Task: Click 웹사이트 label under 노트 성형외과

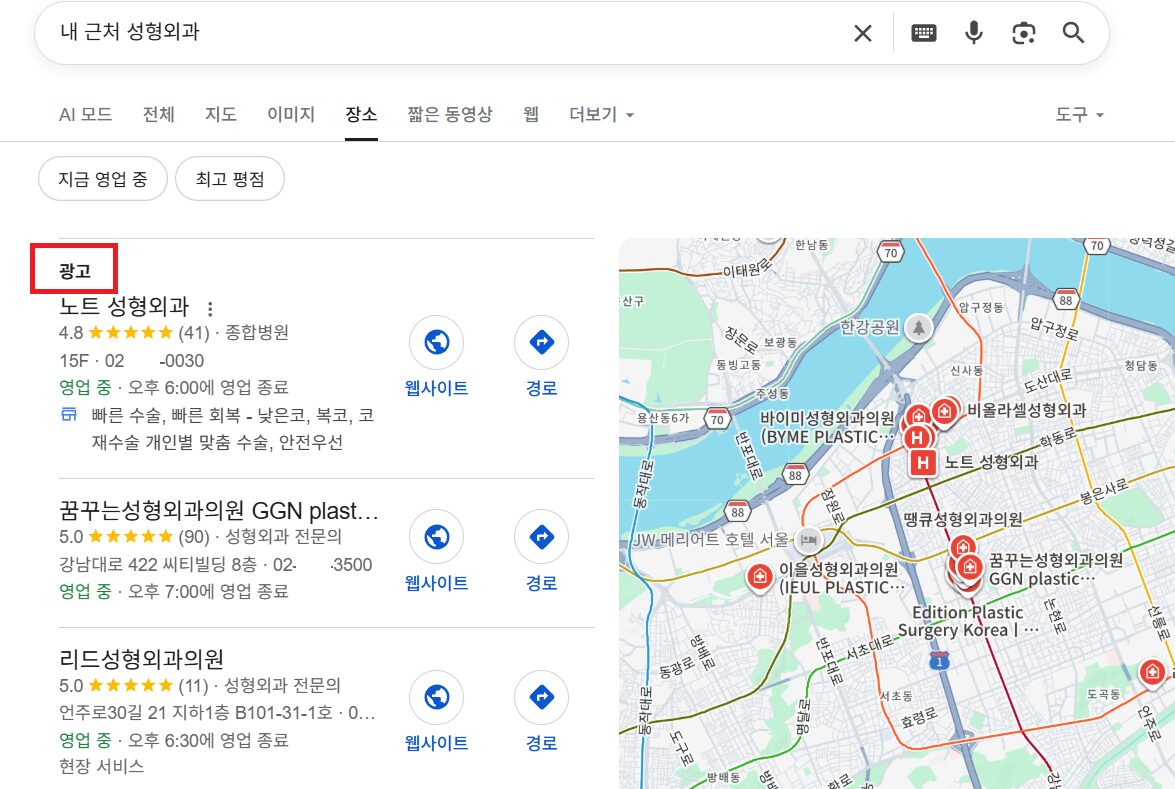Action: [436, 388]
